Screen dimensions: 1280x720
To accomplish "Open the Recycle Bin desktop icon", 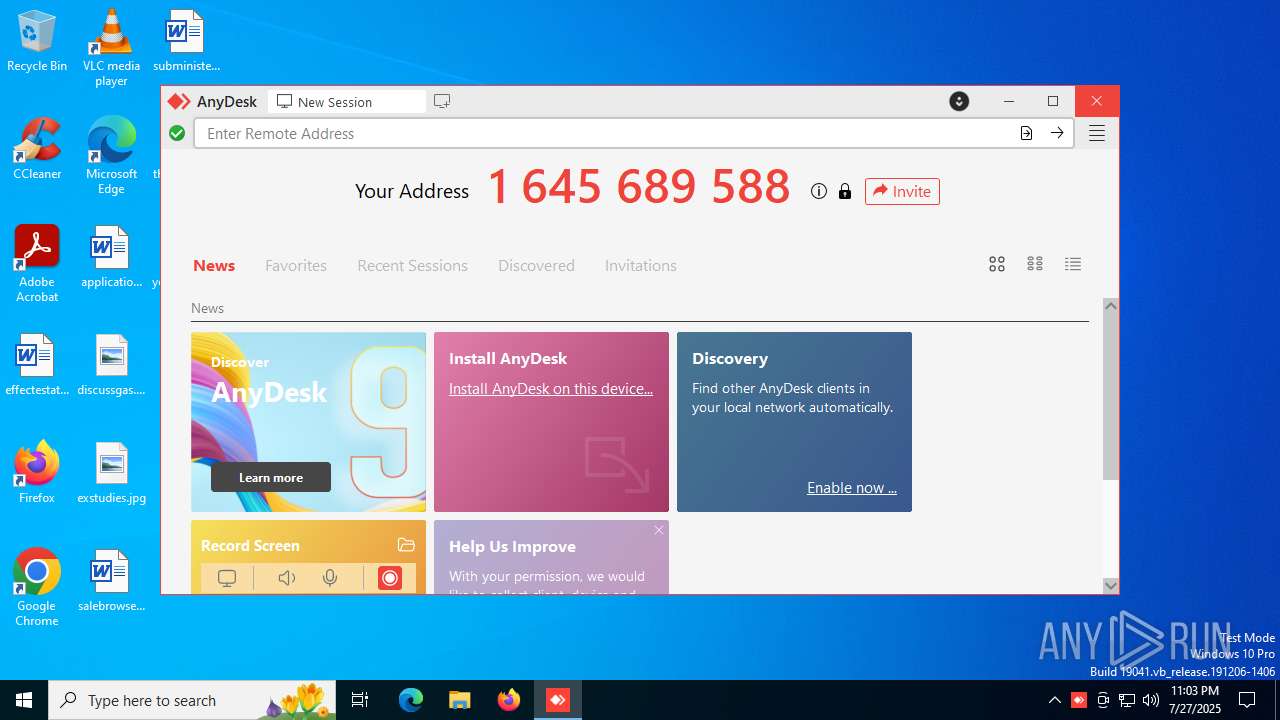I will (x=37, y=42).
